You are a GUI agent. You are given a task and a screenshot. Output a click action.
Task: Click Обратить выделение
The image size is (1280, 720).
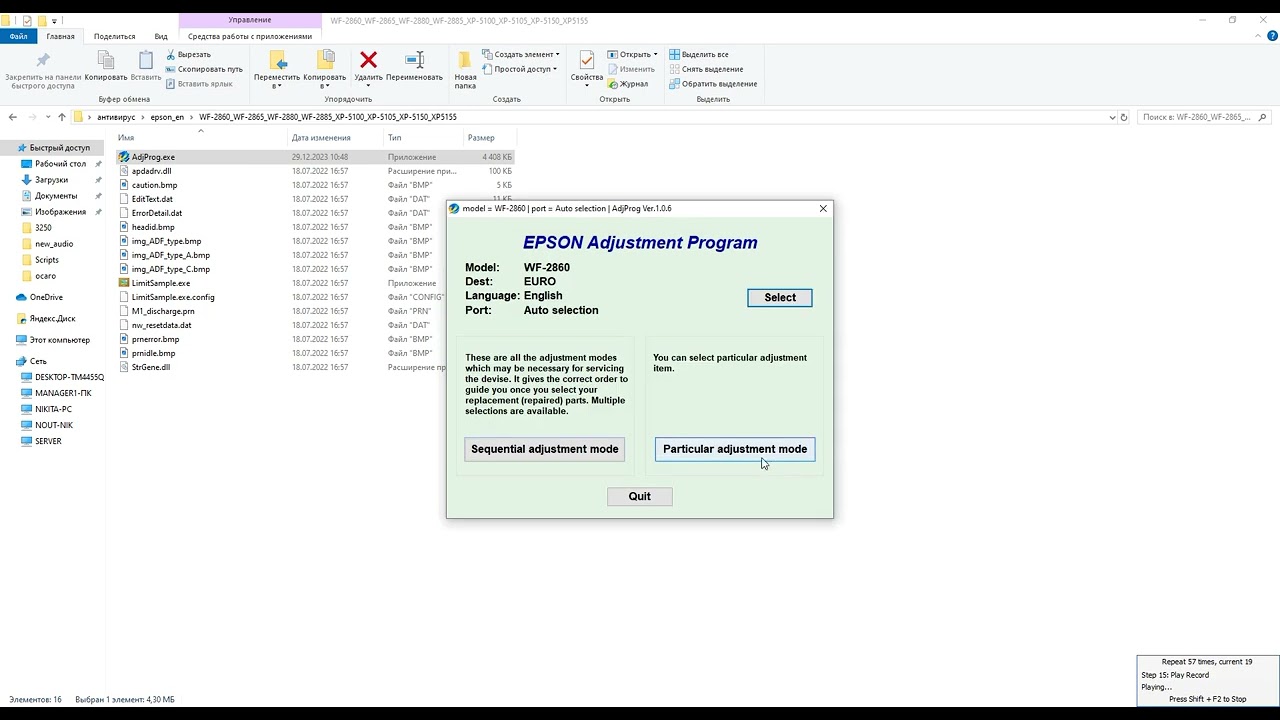point(713,83)
